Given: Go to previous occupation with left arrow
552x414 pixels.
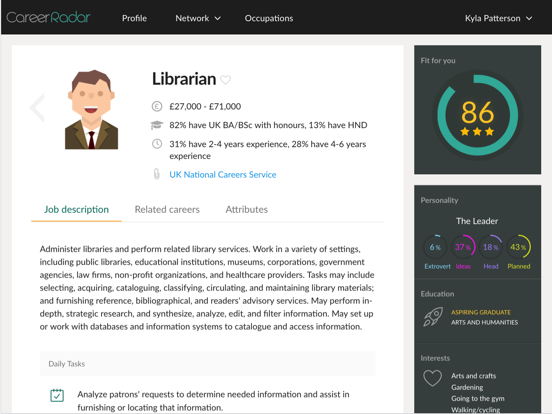Looking at the screenshot, I should [37, 108].
